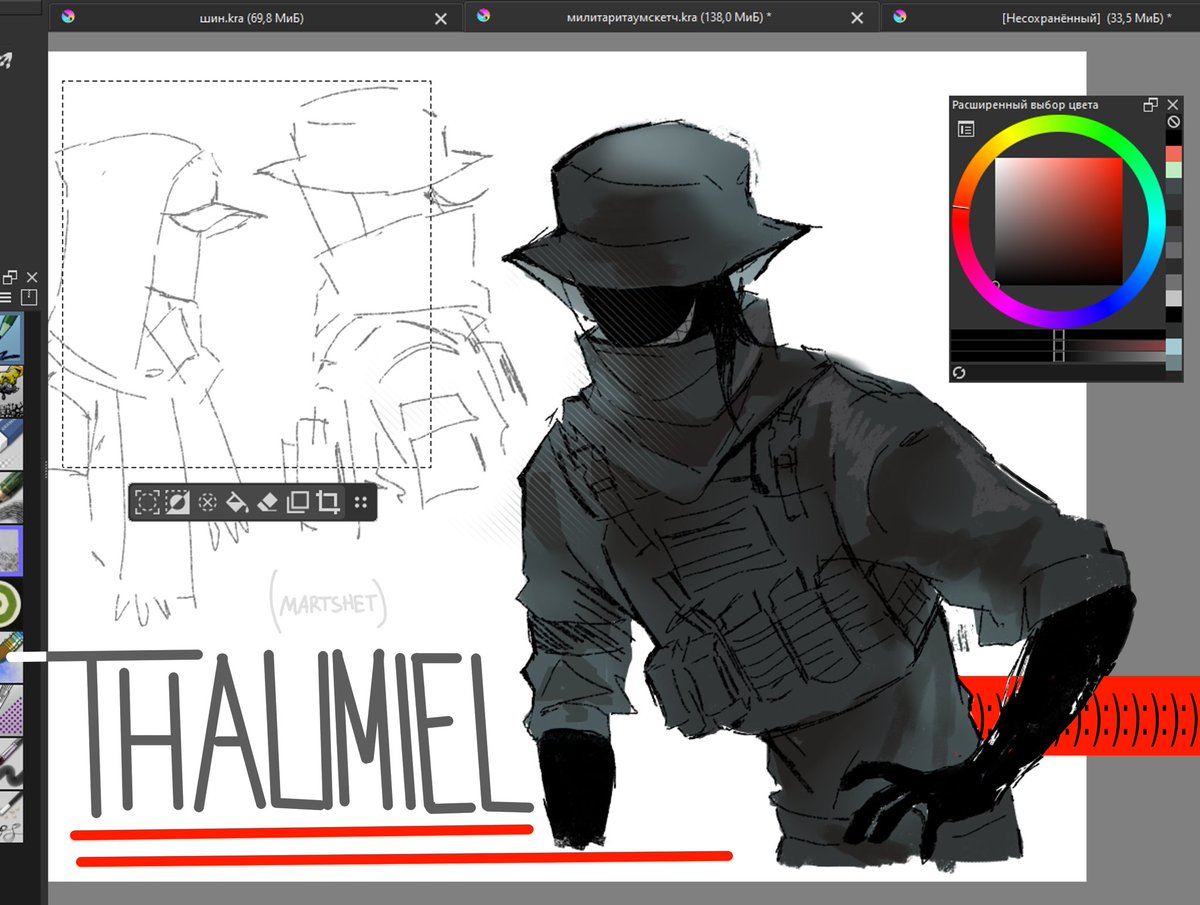The image size is (1200, 905).
Task: Click the preset storage icon beside hamburger
Action: (28, 297)
